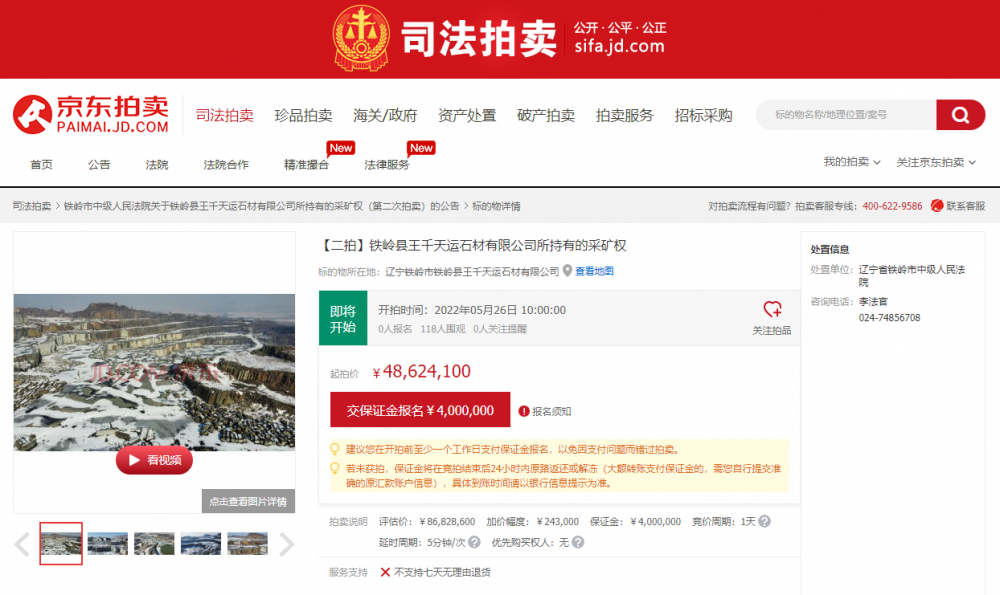The height and width of the screenshot is (595, 1000).
Task: Select the second quarry thumbnail
Action: (x=108, y=543)
